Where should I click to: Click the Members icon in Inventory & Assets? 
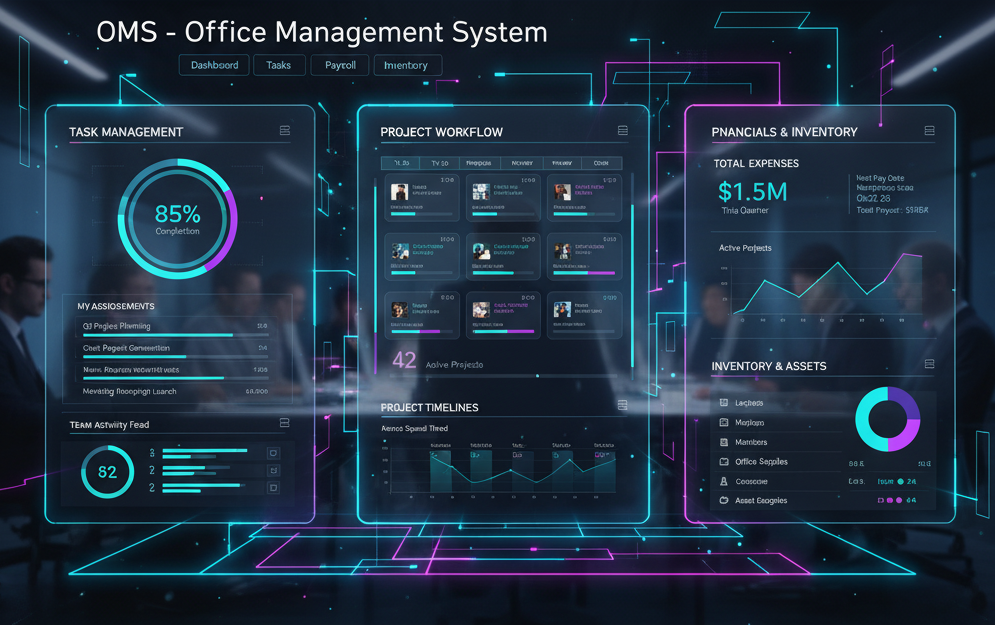coord(724,442)
